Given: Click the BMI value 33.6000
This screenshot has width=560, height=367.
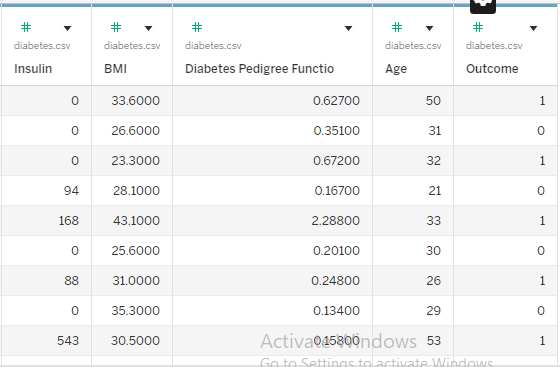Looking at the screenshot, I should pos(135,101).
